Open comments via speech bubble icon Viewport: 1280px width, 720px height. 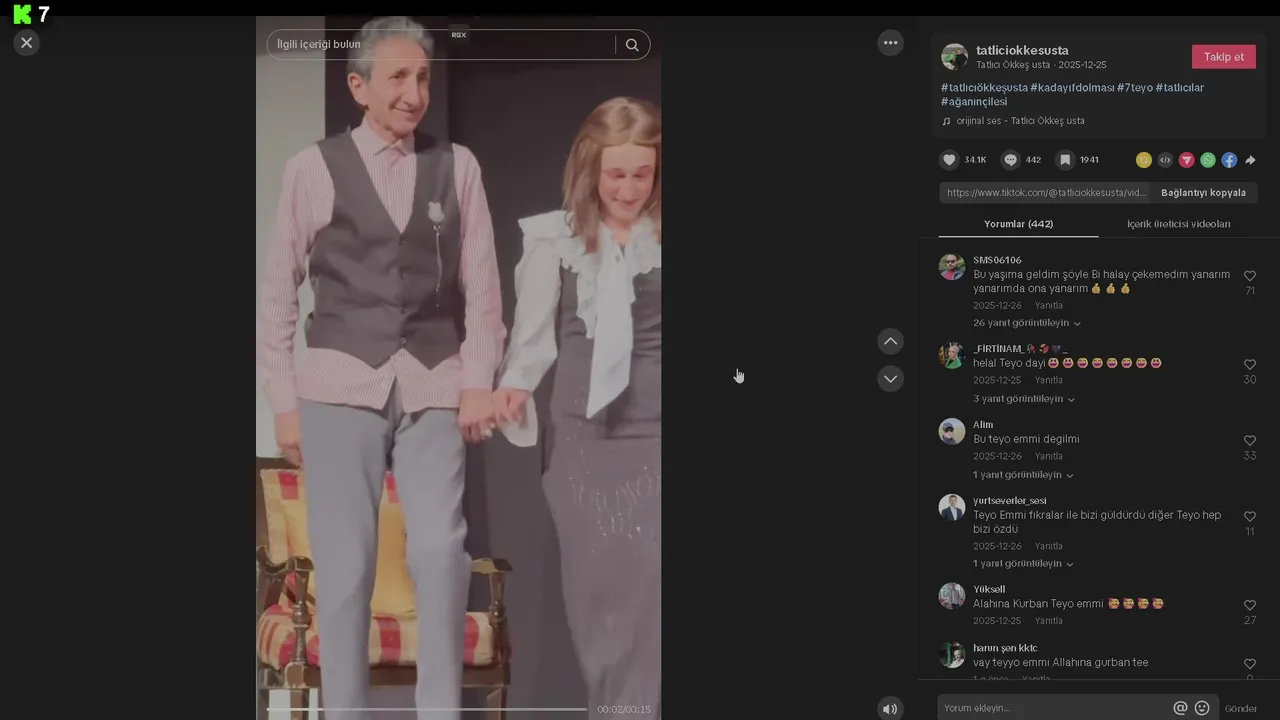pyautogui.click(x=1011, y=160)
